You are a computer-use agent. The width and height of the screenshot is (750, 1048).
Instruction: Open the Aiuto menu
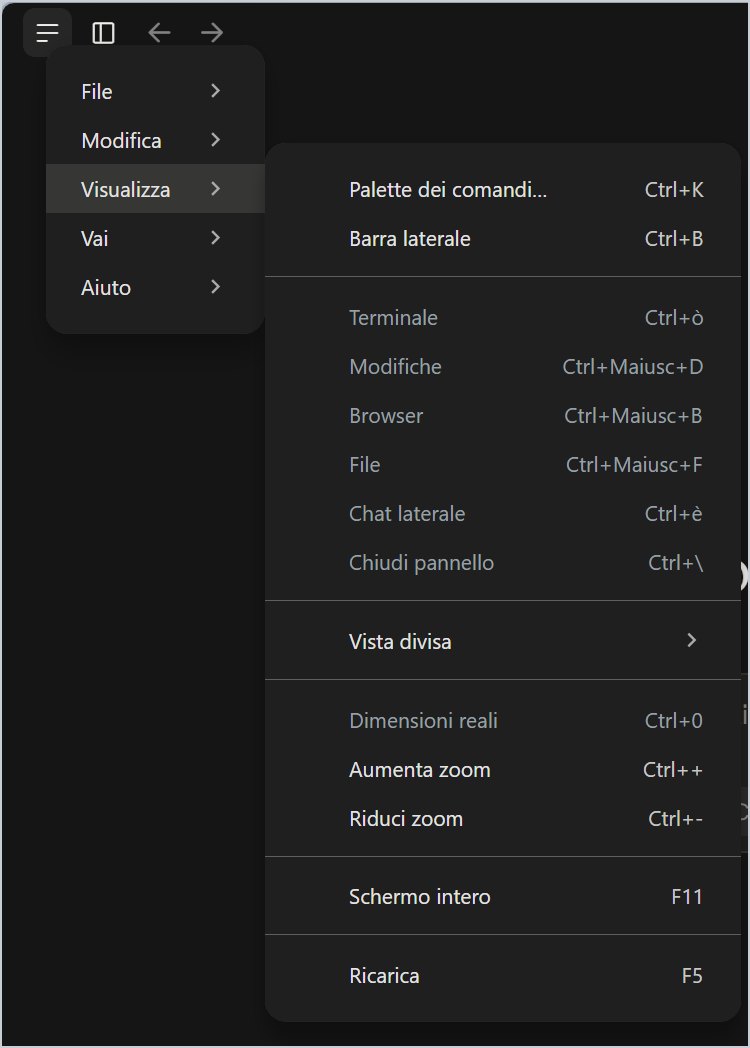click(x=155, y=287)
